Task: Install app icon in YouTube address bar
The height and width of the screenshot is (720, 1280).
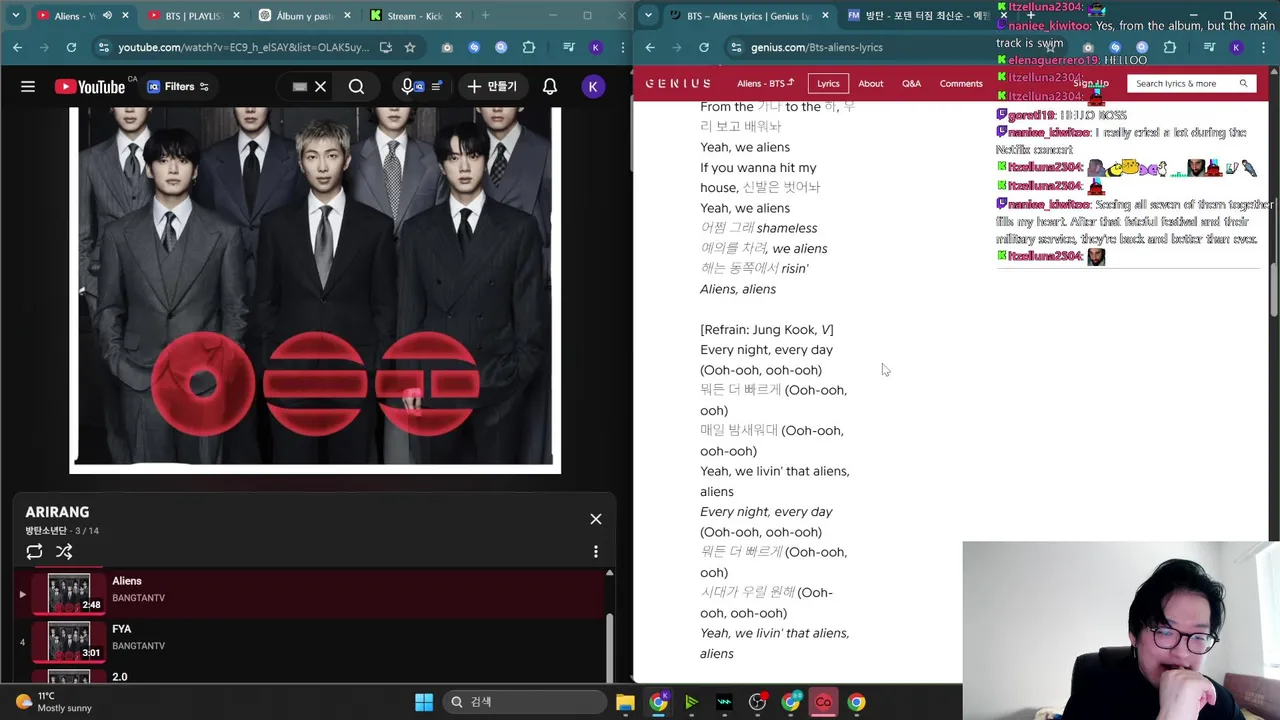Action: coord(386,47)
